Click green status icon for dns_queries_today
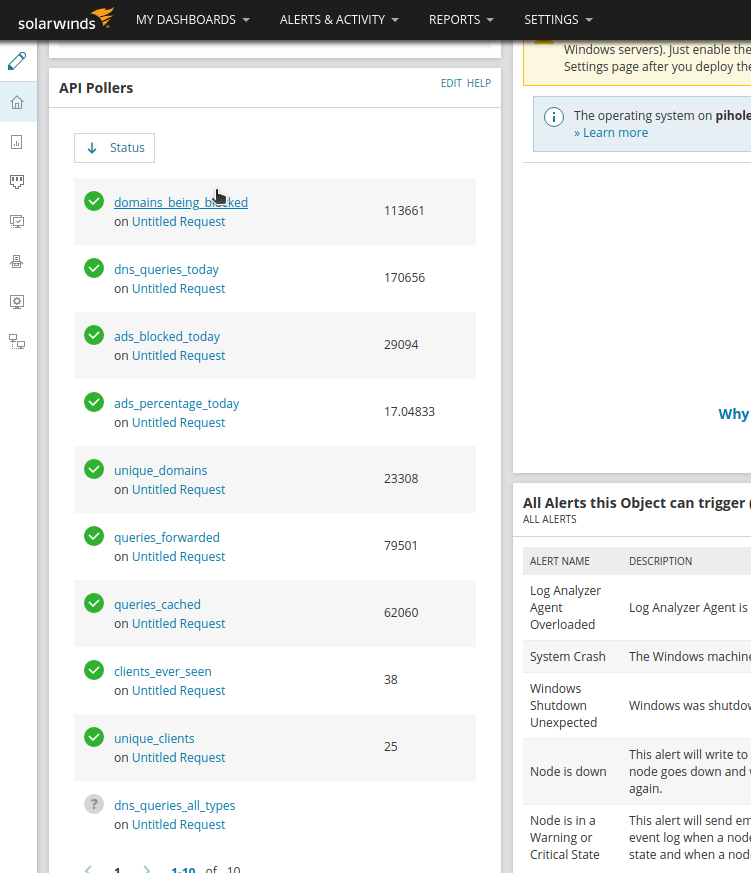751x873 pixels. [x=94, y=268]
